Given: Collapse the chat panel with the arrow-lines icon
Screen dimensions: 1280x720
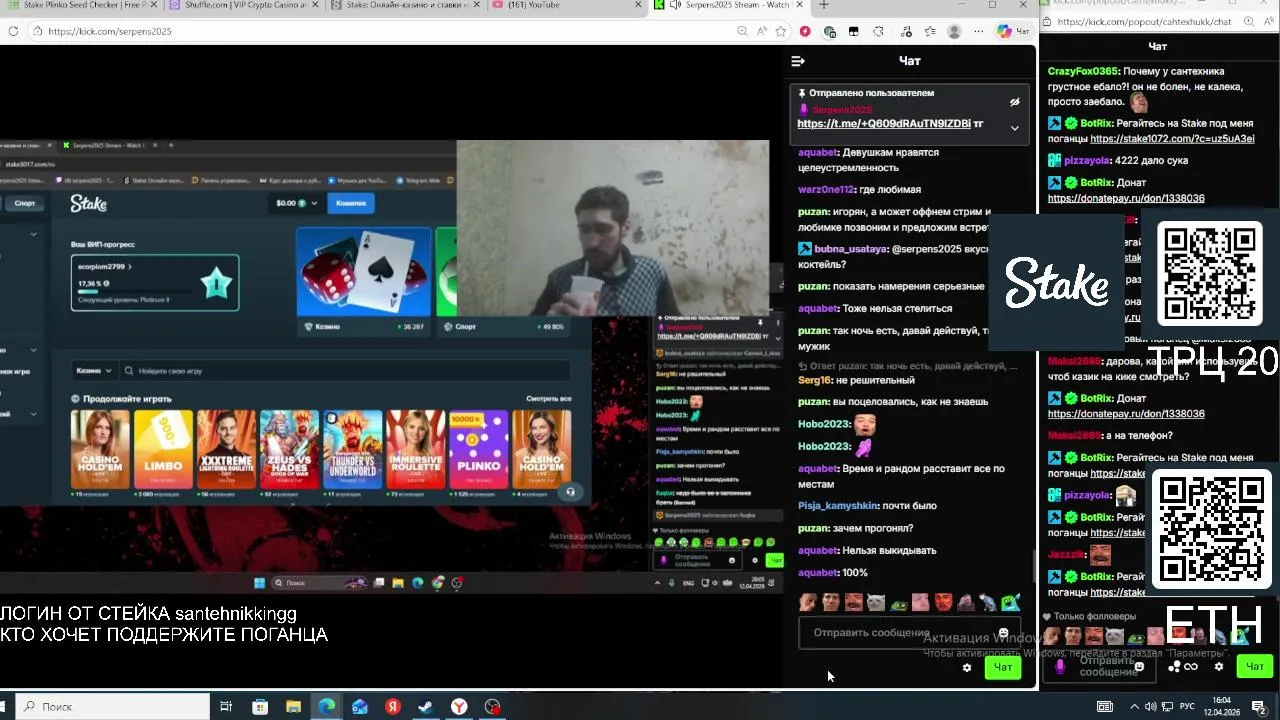Looking at the screenshot, I should 798,61.
